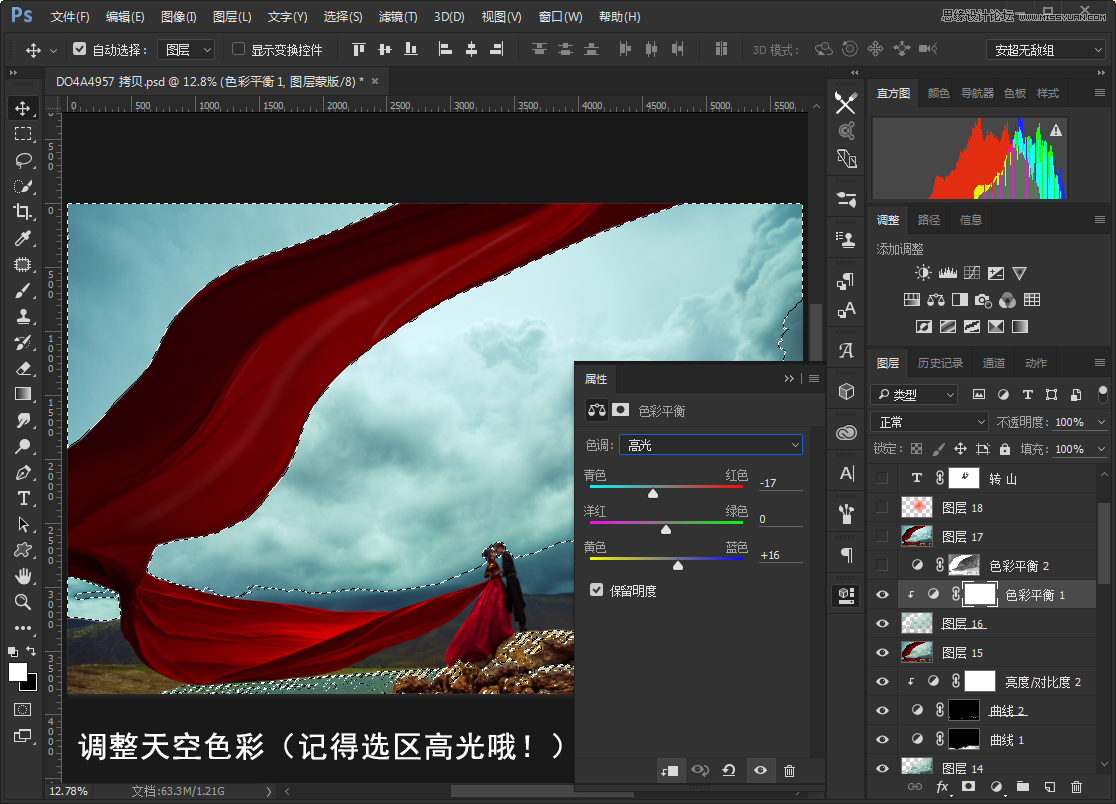1116x804 pixels.
Task: Add a Color Balance adjustment icon
Action: tap(936, 300)
